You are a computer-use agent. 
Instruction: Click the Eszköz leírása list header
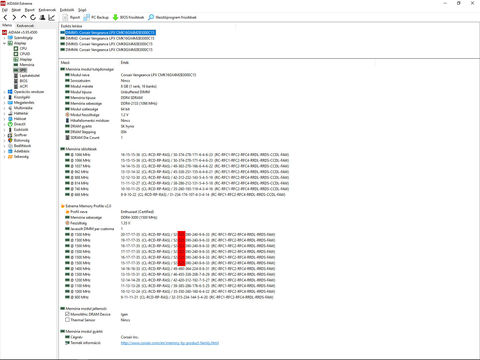[x=71, y=26]
